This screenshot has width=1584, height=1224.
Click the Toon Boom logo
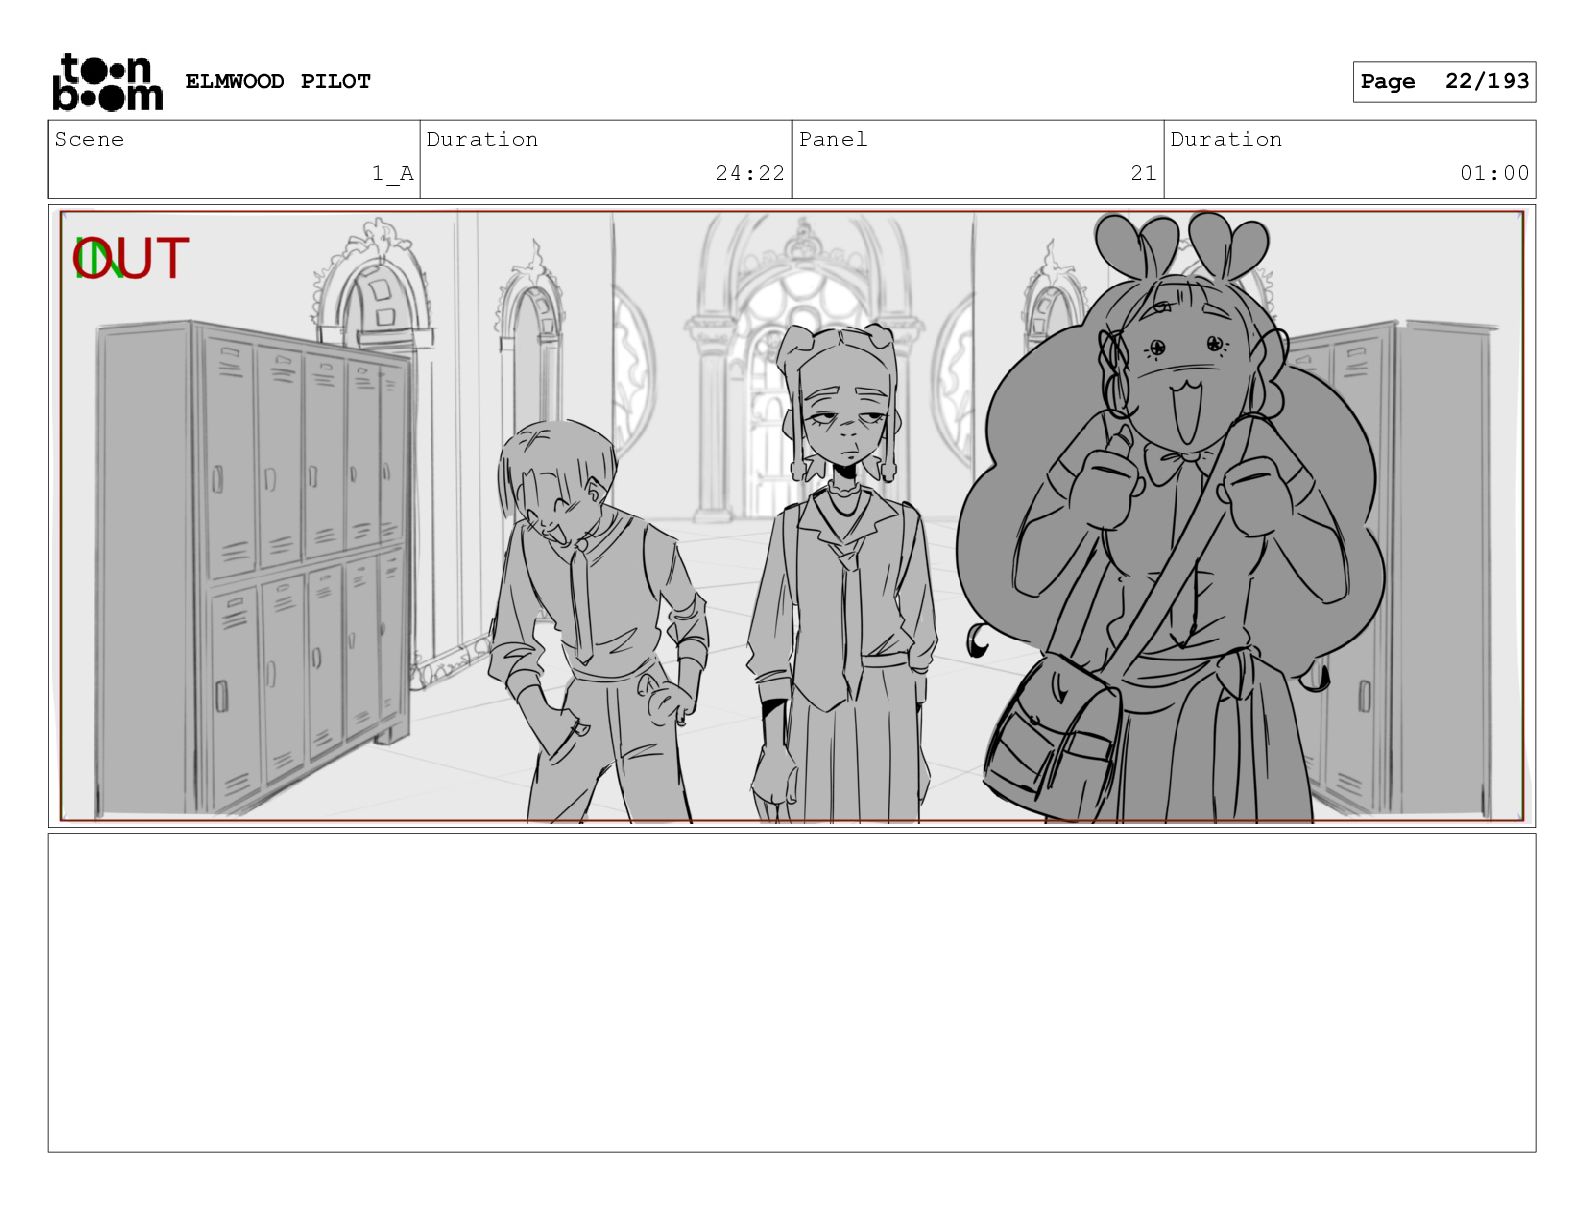(x=107, y=82)
